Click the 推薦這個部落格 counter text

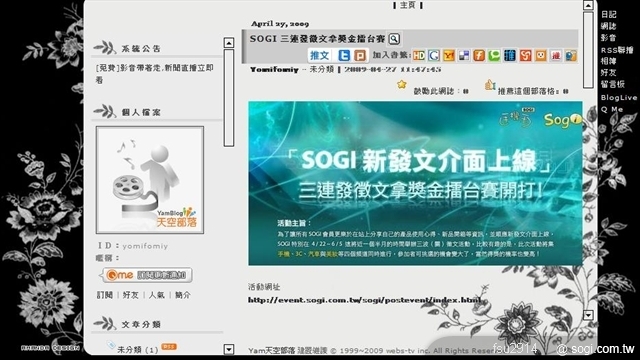[533, 91]
